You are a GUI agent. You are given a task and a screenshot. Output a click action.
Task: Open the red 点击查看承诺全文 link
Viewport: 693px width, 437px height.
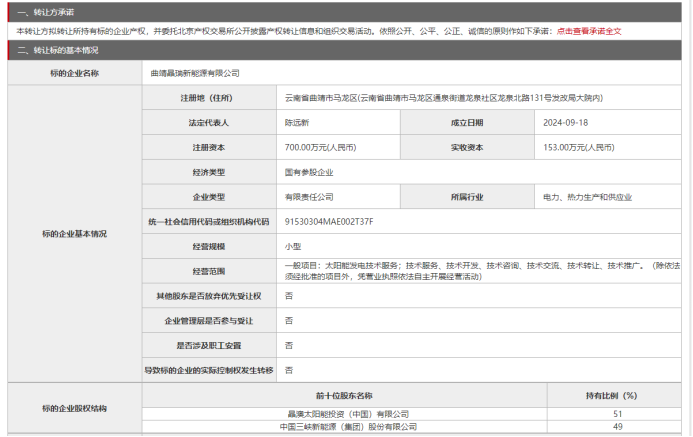(589, 31)
